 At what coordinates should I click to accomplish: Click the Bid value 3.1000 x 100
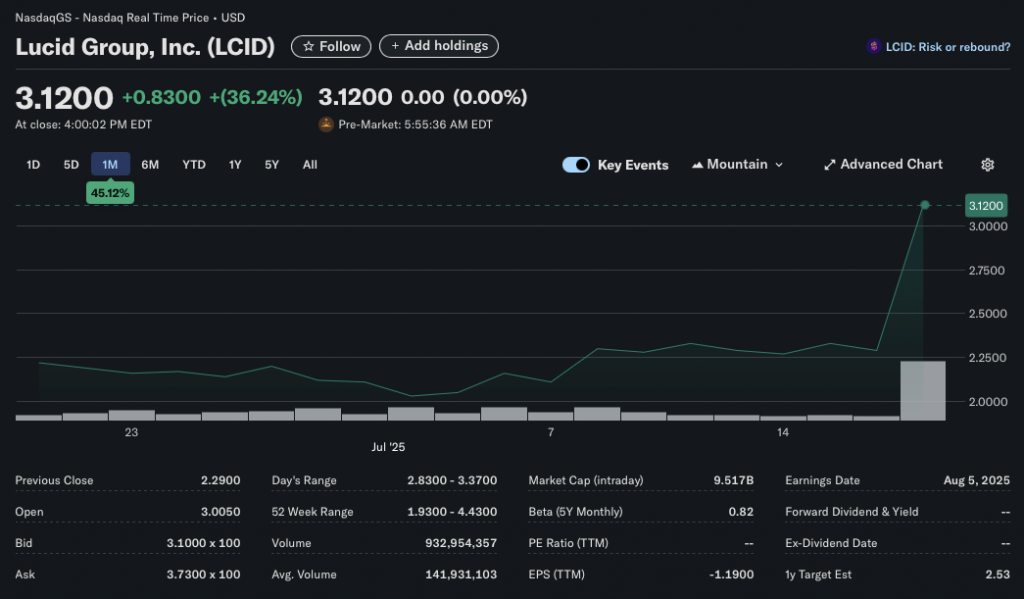[x=203, y=543]
